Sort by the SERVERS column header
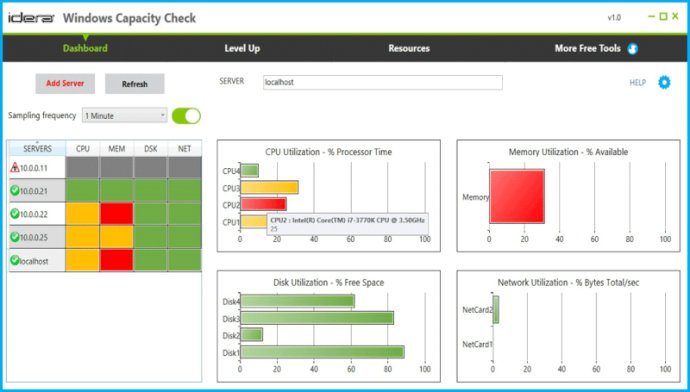Image resolution: width=690 pixels, height=392 pixels. [37, 148]
